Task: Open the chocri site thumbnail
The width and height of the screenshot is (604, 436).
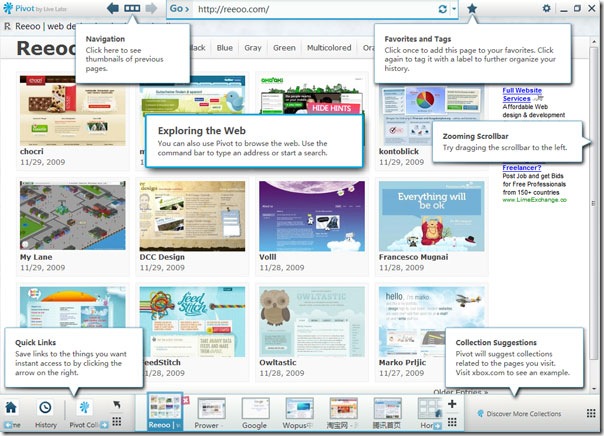Action: (72, 111)
